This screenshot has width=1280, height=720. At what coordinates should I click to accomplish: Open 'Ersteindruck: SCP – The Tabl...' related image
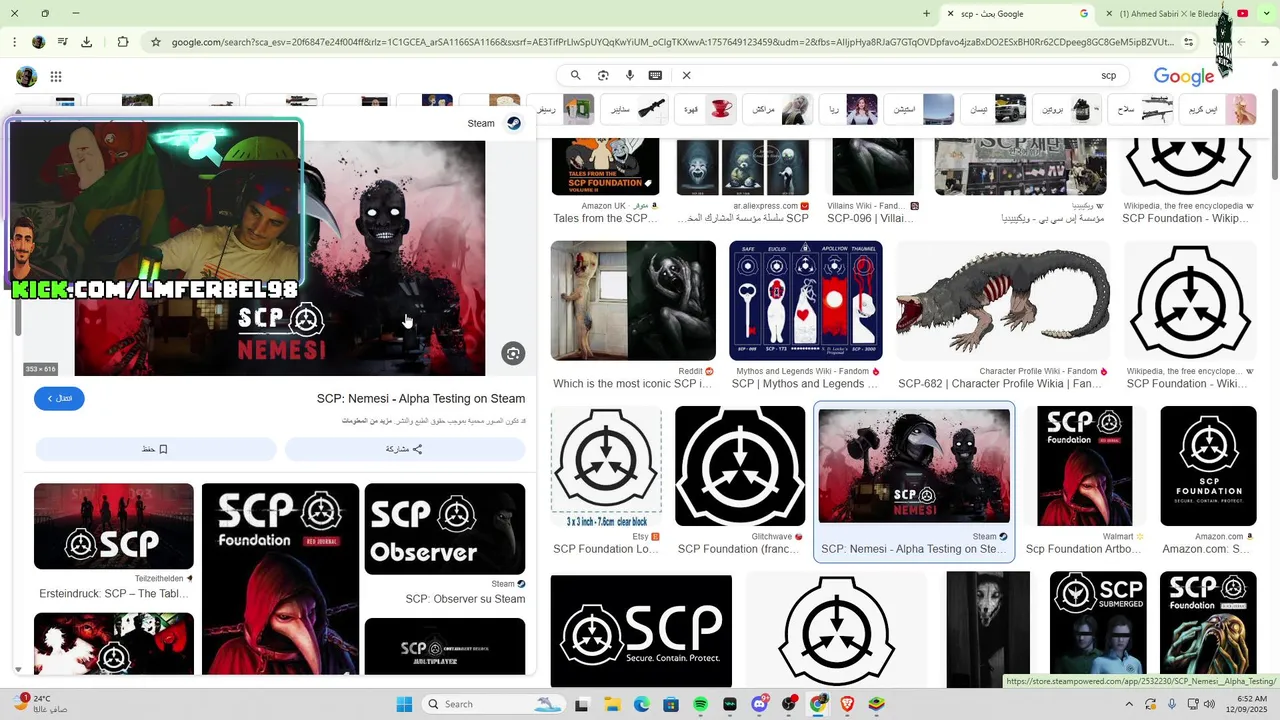(114, 526)
